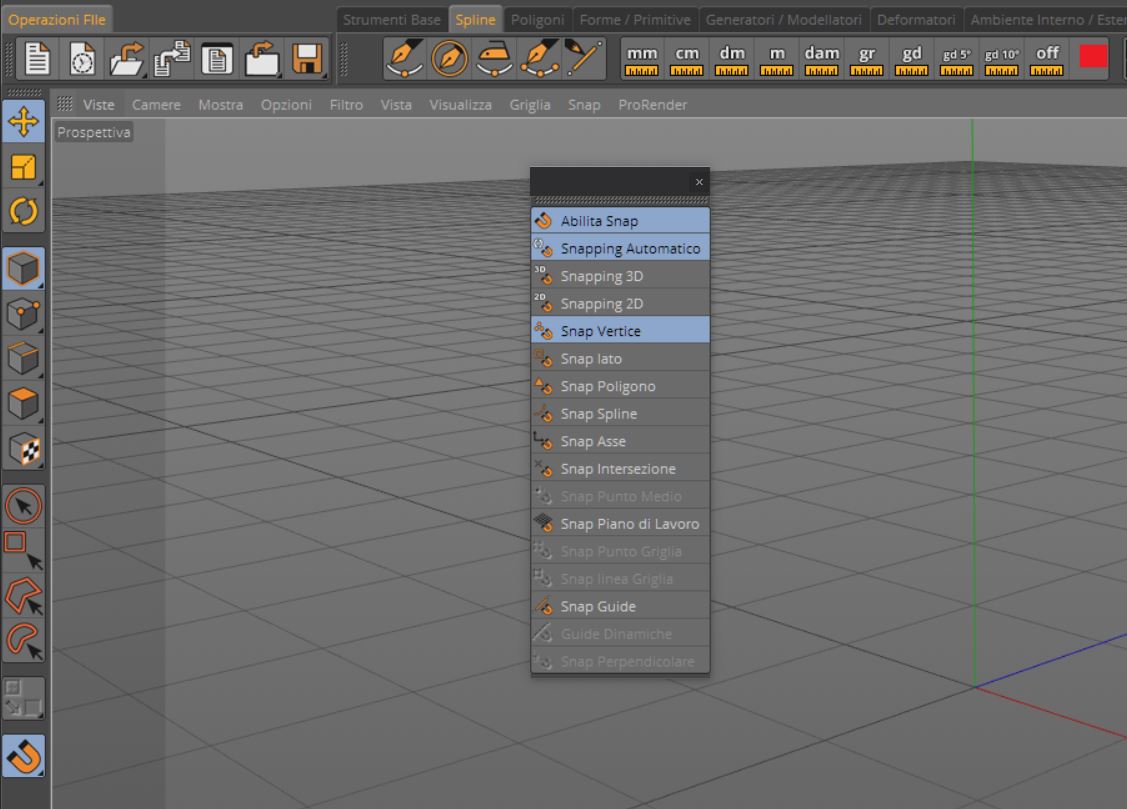Click the red color swatch
Image resolution: width=1127 pixels, height=809 pixels.
pyautogui.click(x=1093, y=56)
